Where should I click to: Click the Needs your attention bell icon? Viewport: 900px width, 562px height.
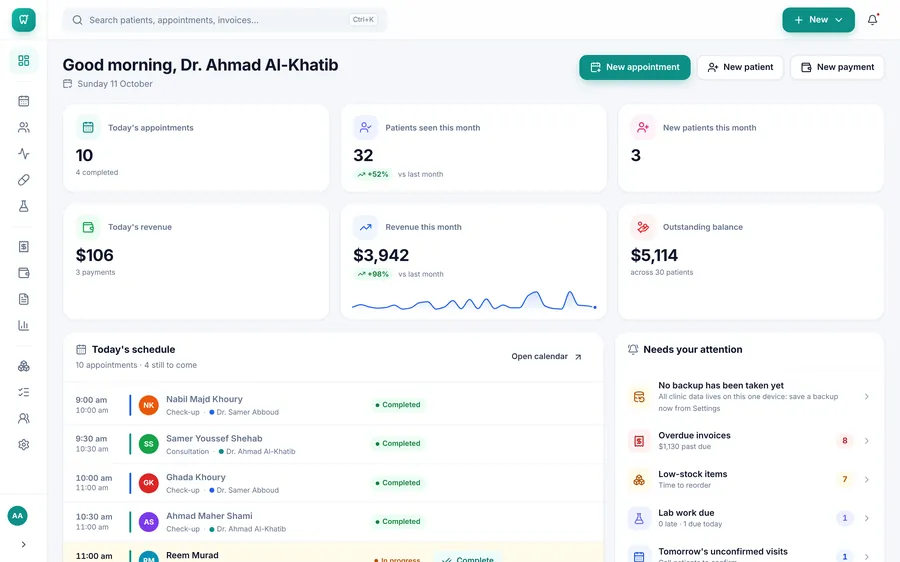click(x=633, y=350)
